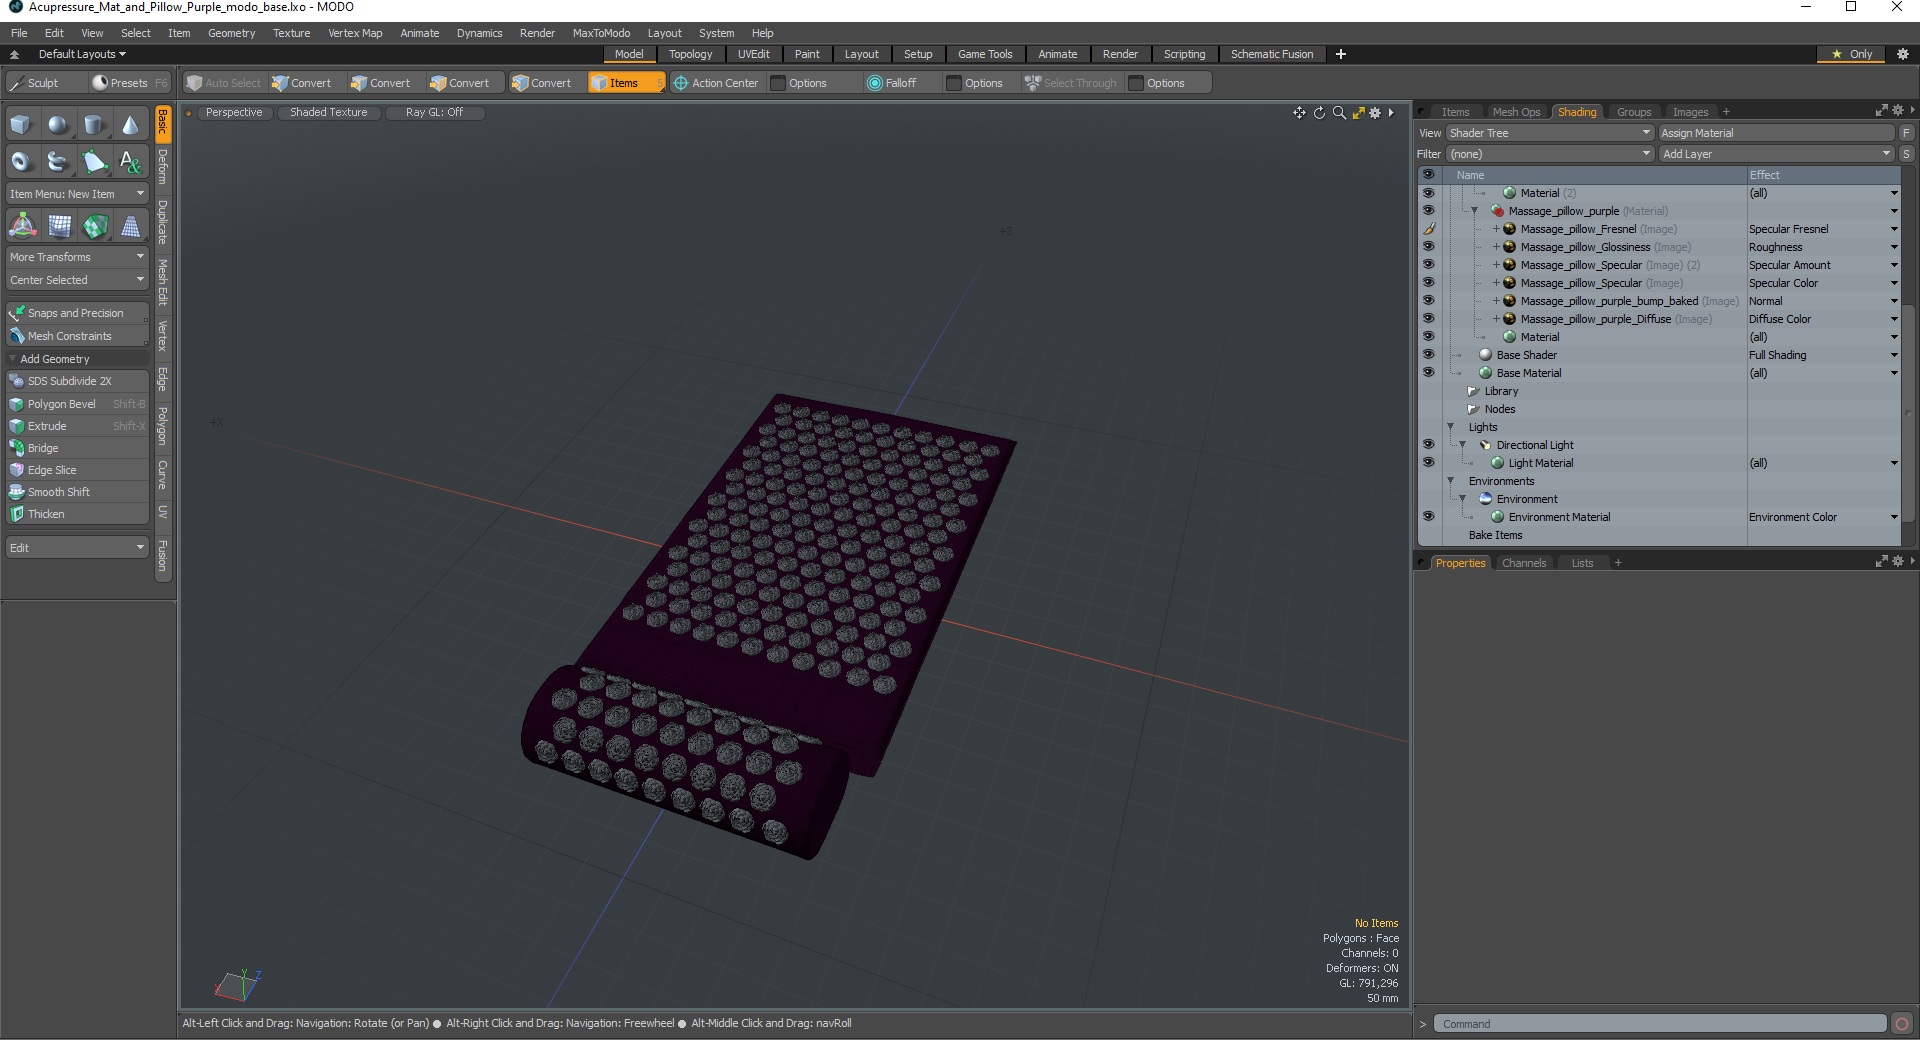Open the Edit dropdown in toolbox
This screenshot has width=1920, height=1040.
coord(77,548)
